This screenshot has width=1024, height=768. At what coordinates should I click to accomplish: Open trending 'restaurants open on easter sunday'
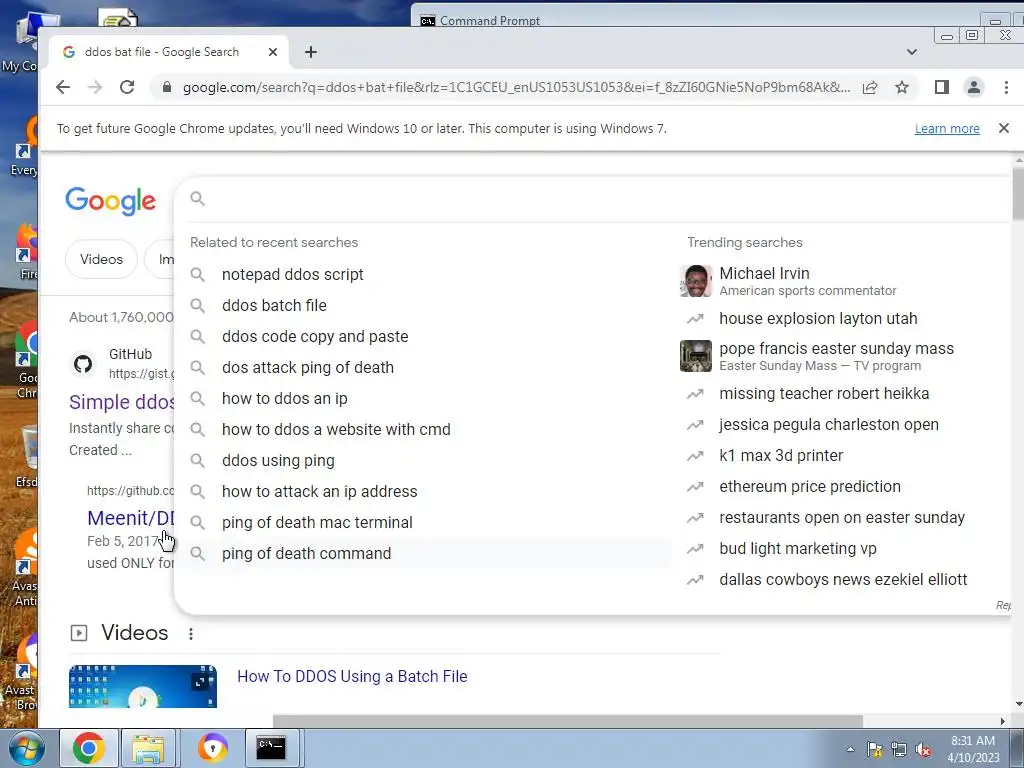point(842,518)
